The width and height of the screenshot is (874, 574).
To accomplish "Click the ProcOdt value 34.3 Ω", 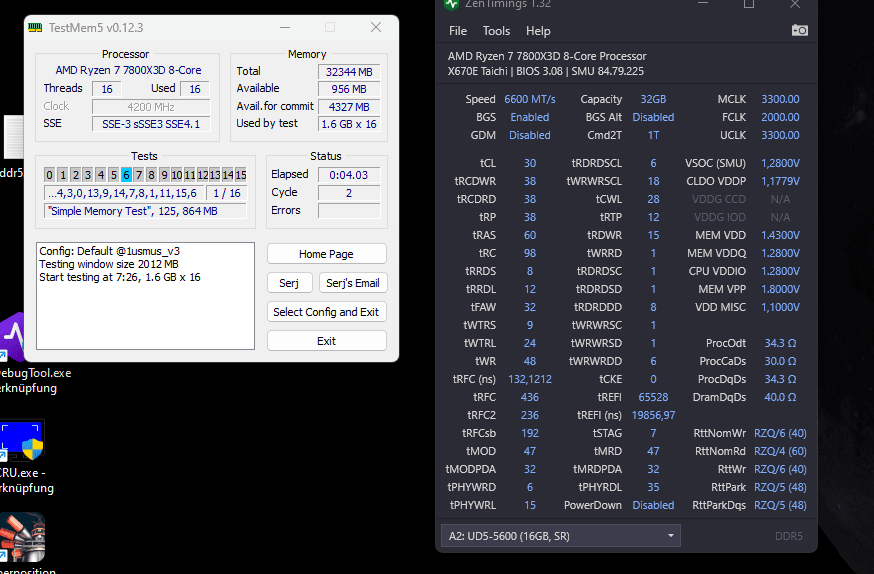I will pyautogui.click(x=780, y=343).
